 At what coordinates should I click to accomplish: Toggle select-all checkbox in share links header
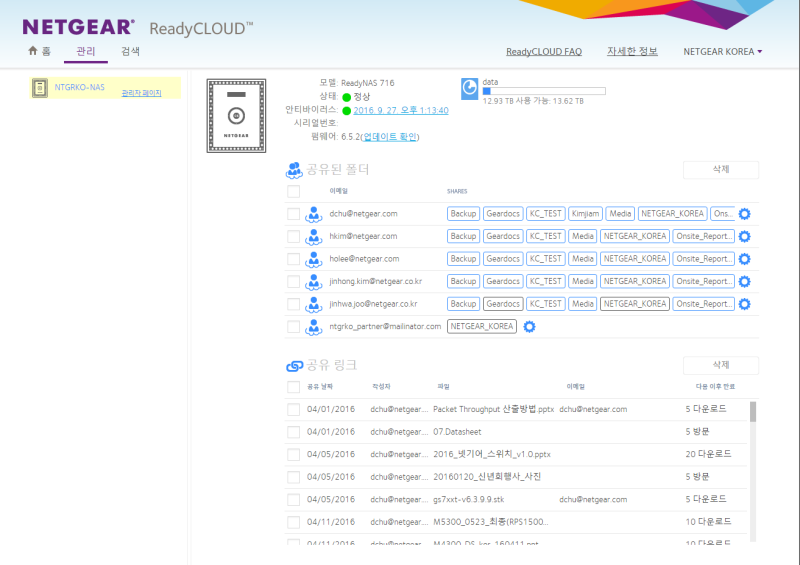[293, 387]
